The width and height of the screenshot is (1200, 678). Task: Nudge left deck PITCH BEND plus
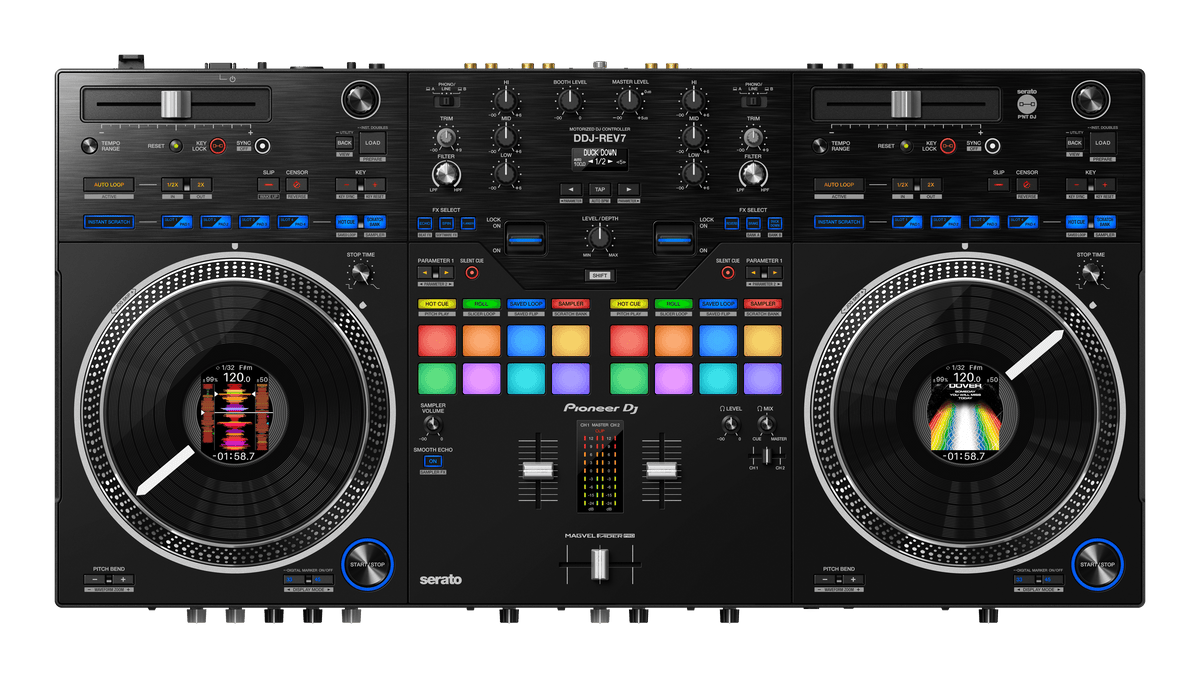click(124, 579)
